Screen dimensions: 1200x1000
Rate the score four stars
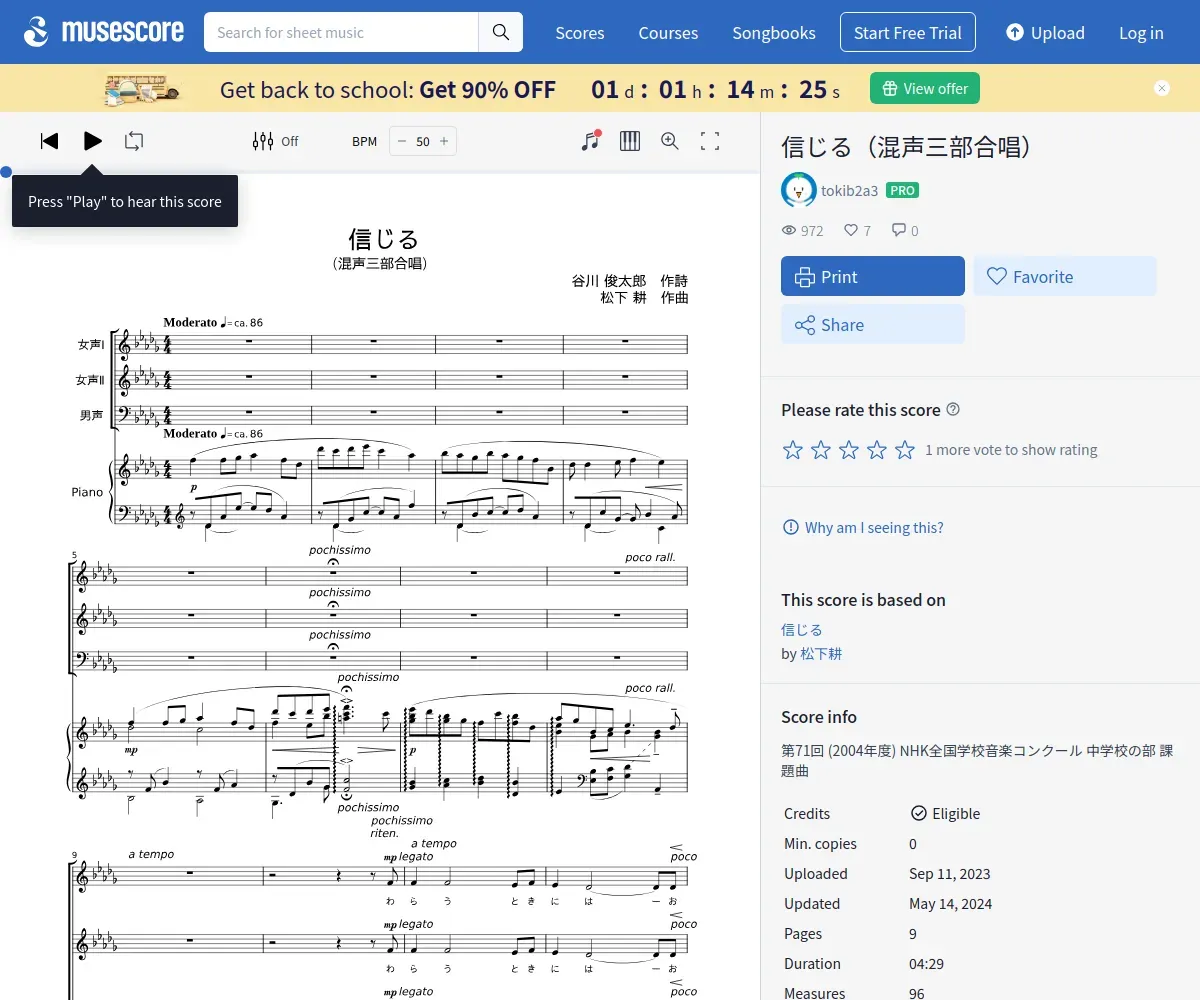coord(877,449)
